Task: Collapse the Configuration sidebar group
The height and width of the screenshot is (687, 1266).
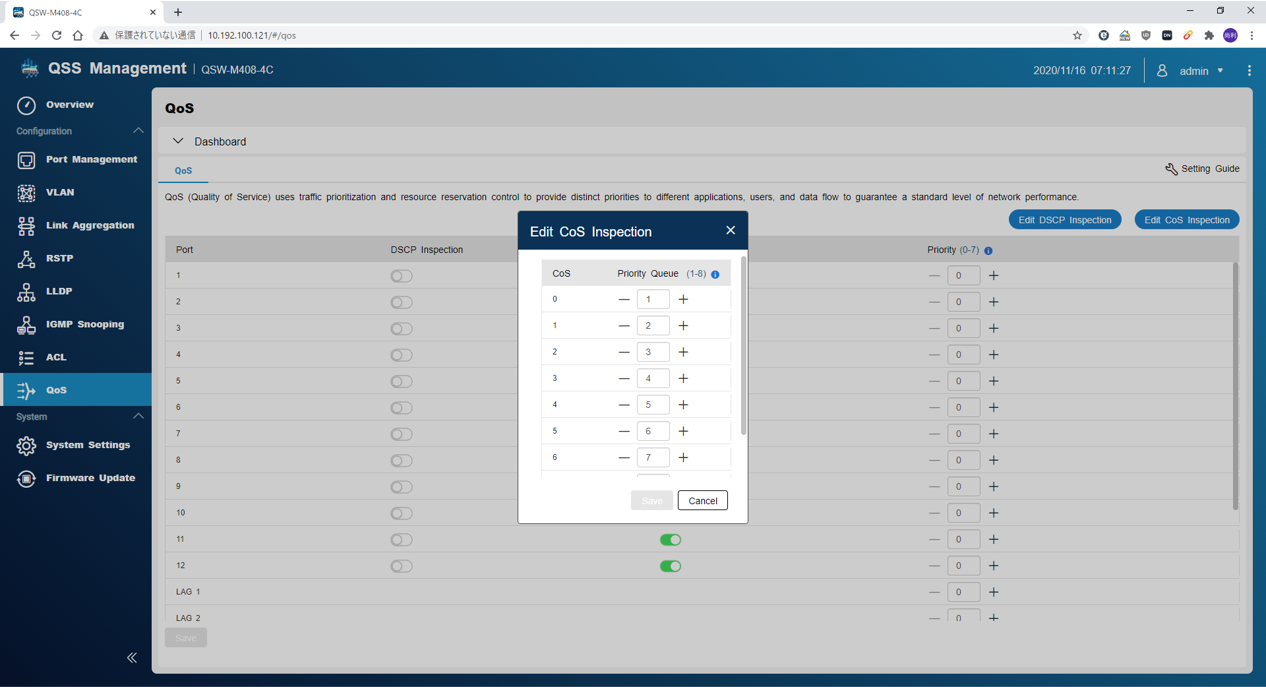Action: pyautogui.click(x=138, y=131)
